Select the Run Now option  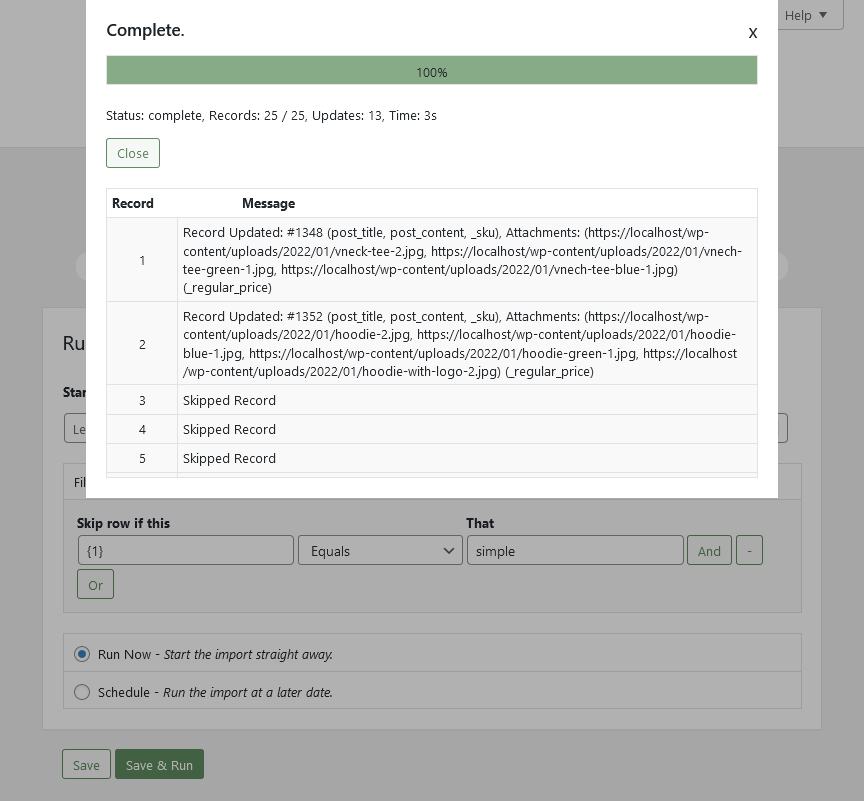pyautogui.click(x=82, y=654)
